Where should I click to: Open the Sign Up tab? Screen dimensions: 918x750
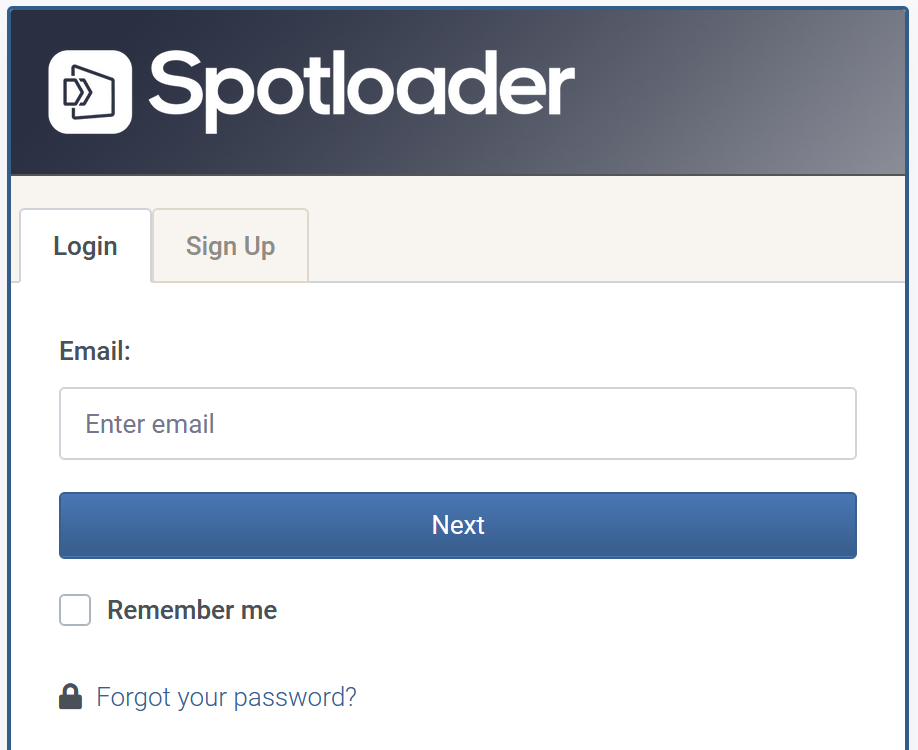point(230,246)
